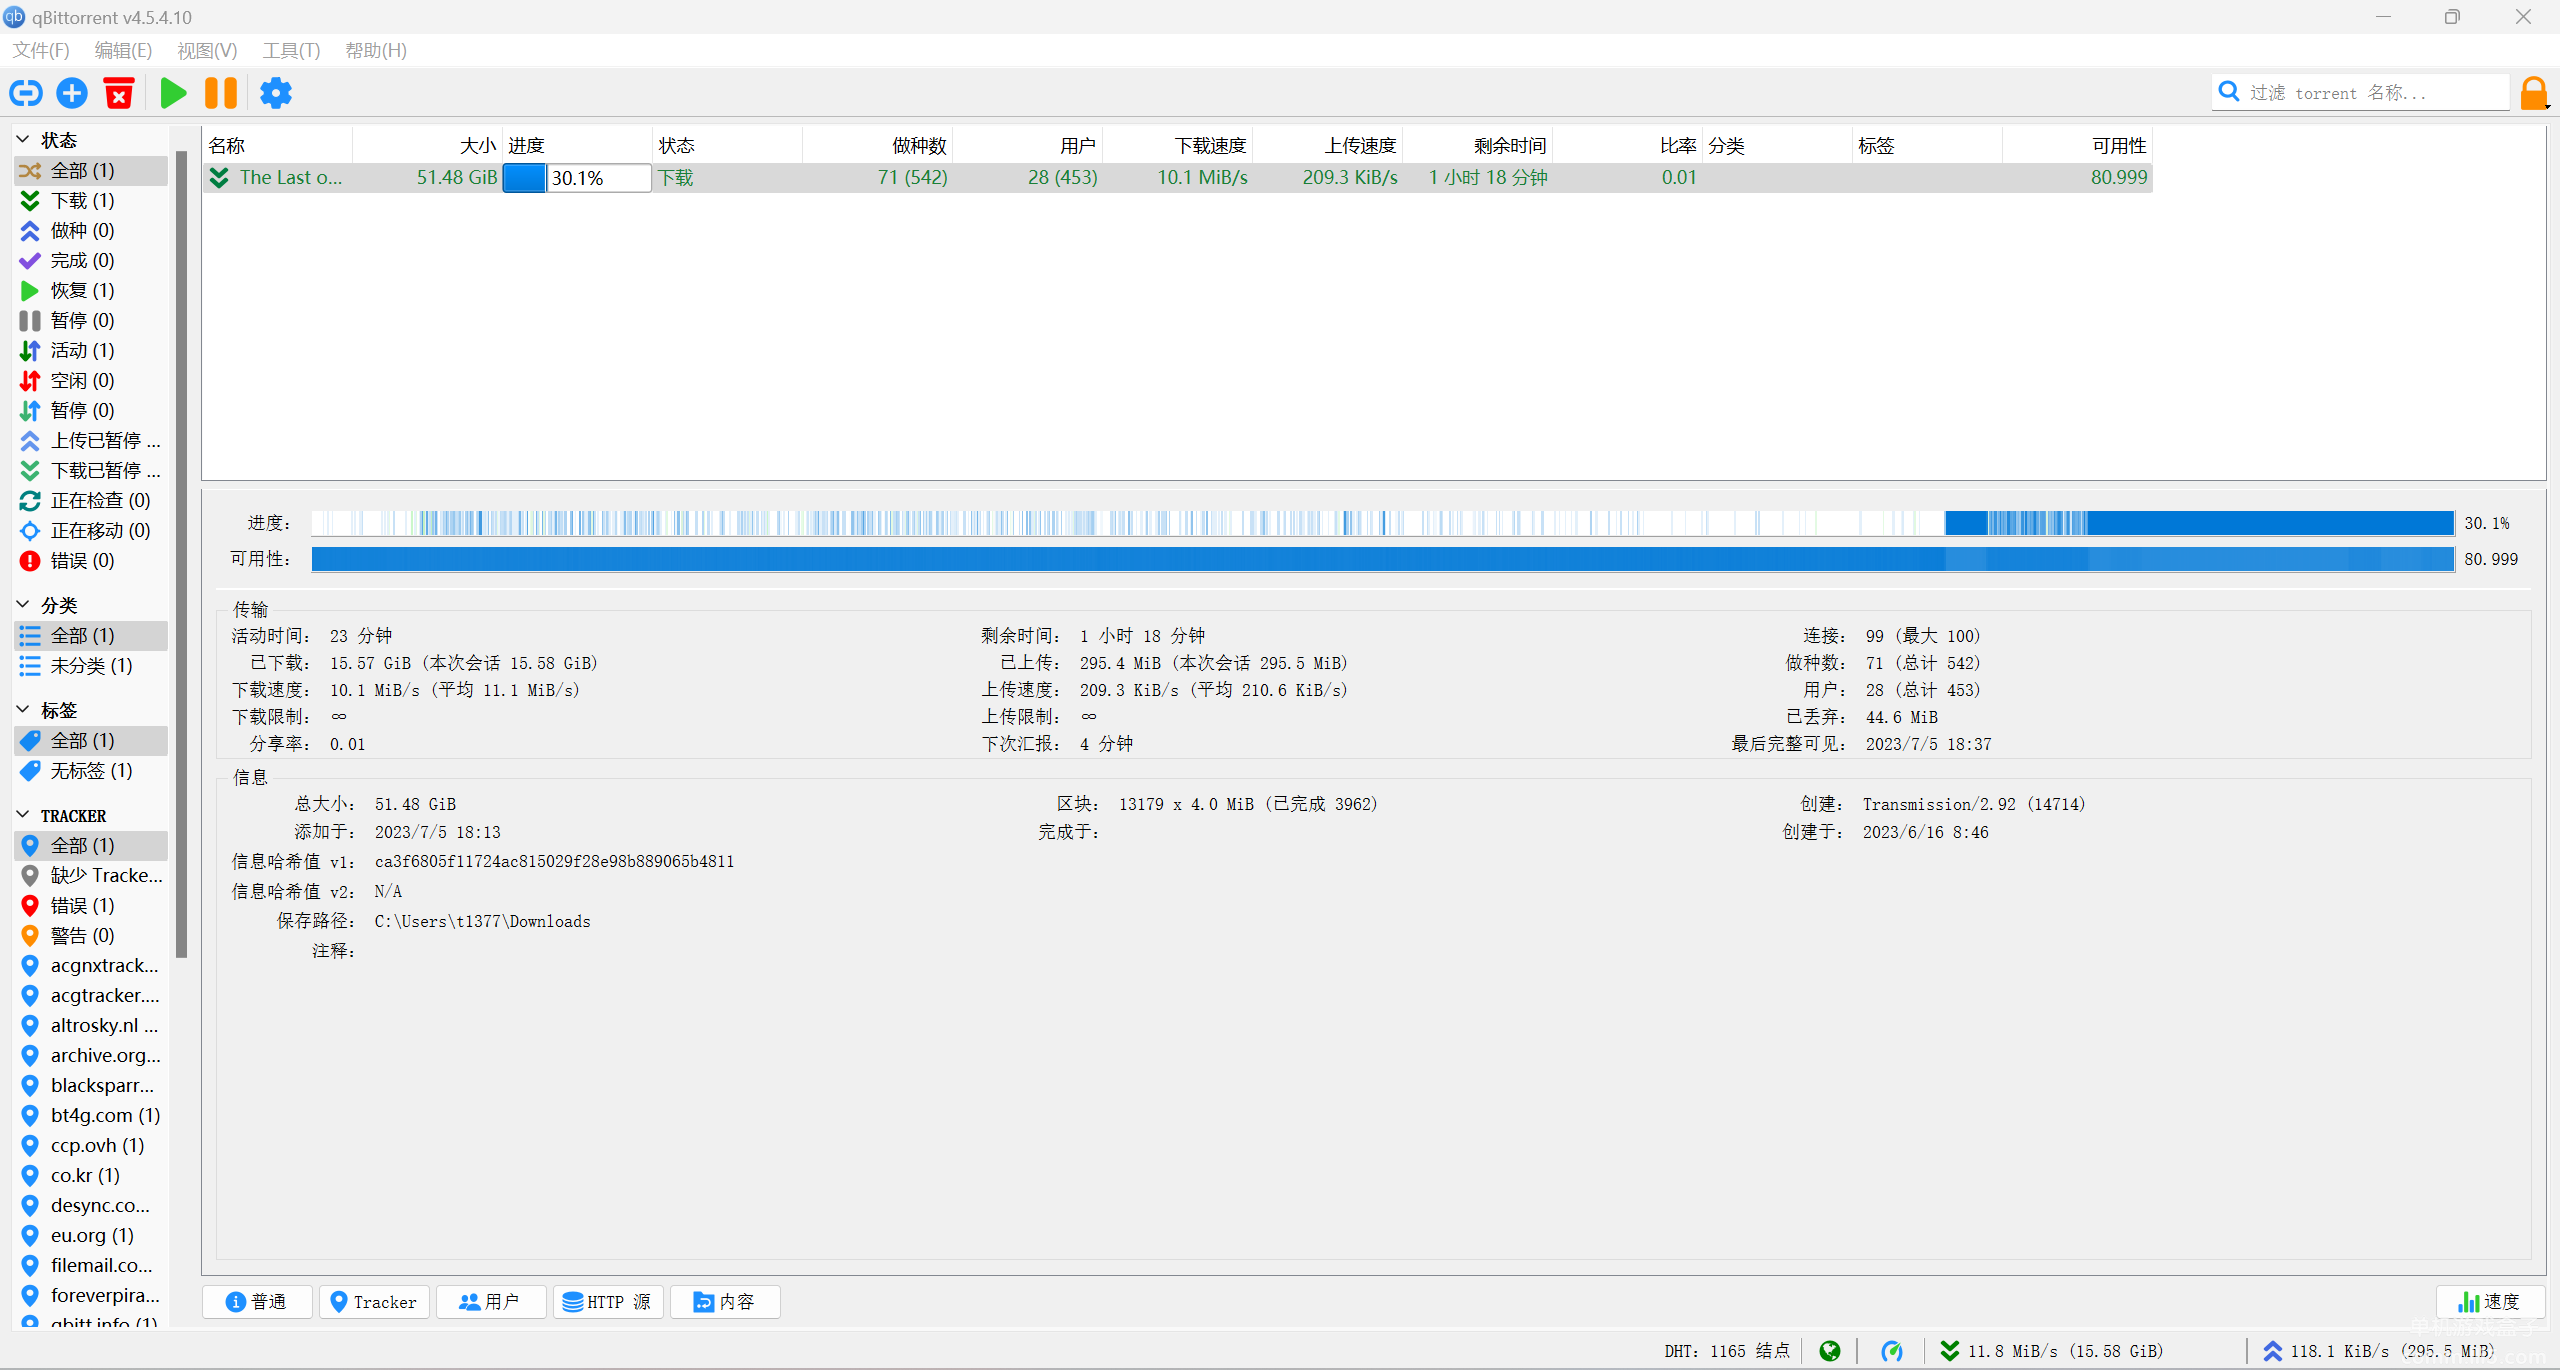Screen dimensions: 2560x1370
Task: Click the 30.1% progress bar cell
Action: 577,177
